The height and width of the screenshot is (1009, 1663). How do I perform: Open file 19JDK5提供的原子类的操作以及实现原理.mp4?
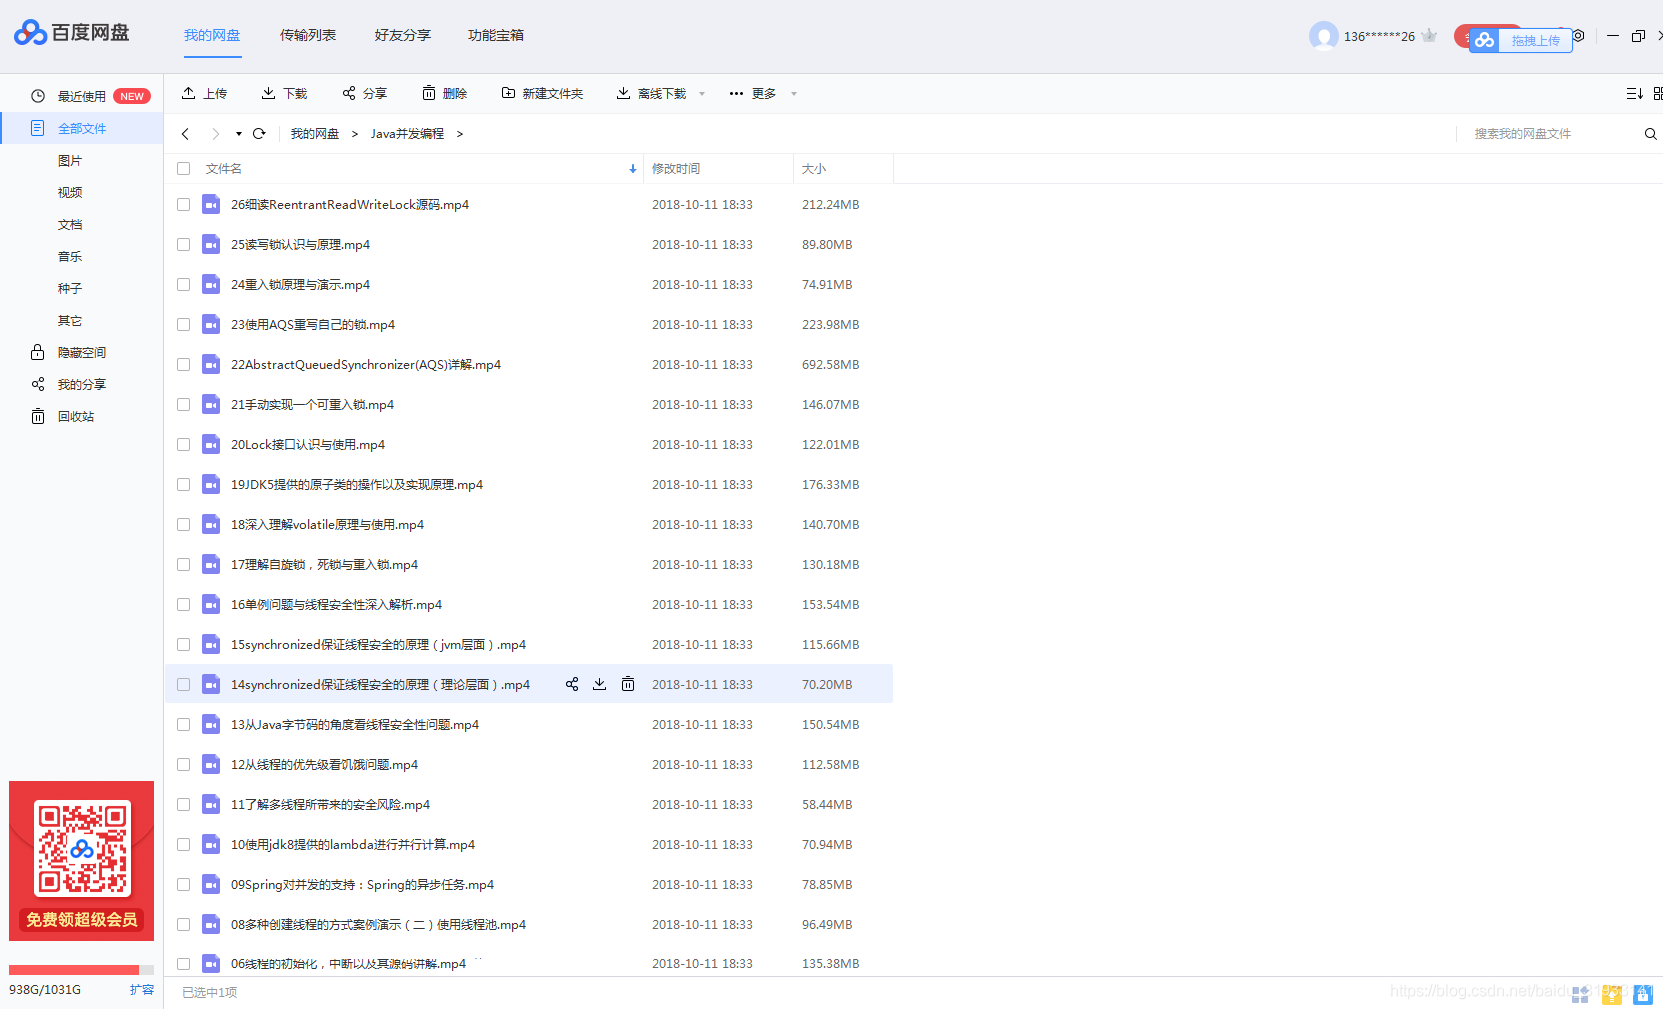pyautogui.click(x=356, y=484)
